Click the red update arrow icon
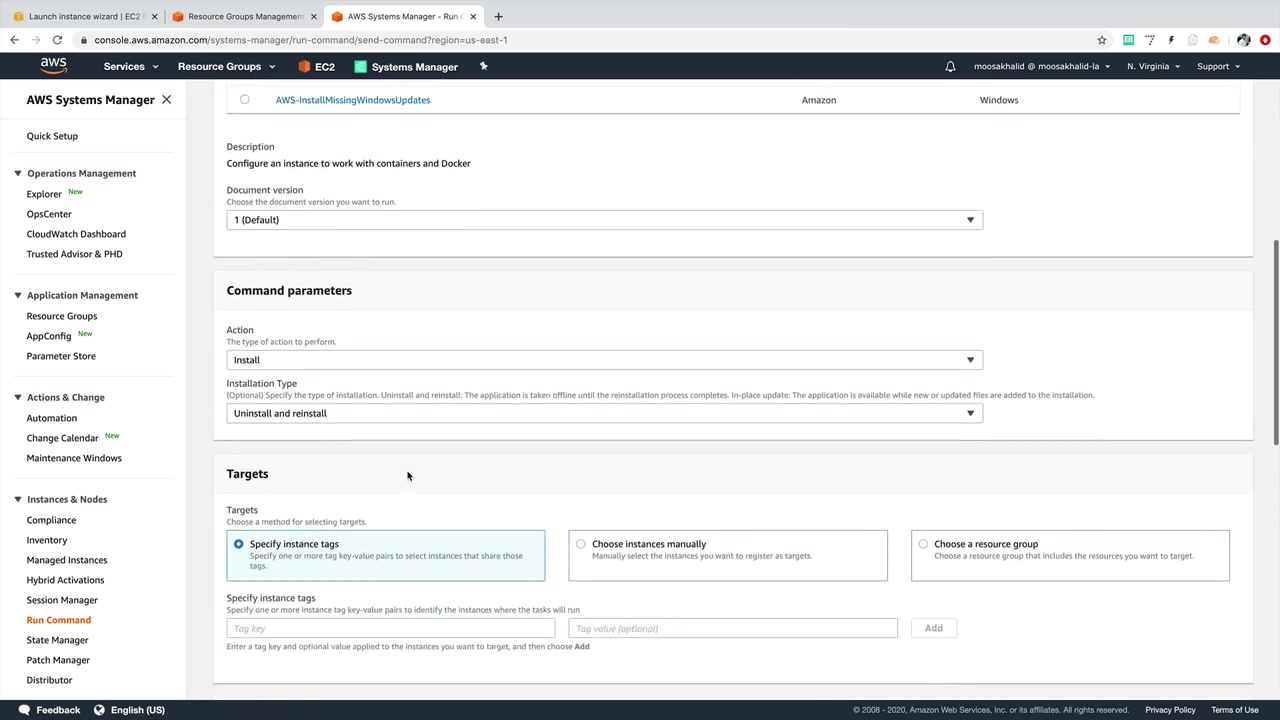The image size is (1280, 720). [1265, 40]
